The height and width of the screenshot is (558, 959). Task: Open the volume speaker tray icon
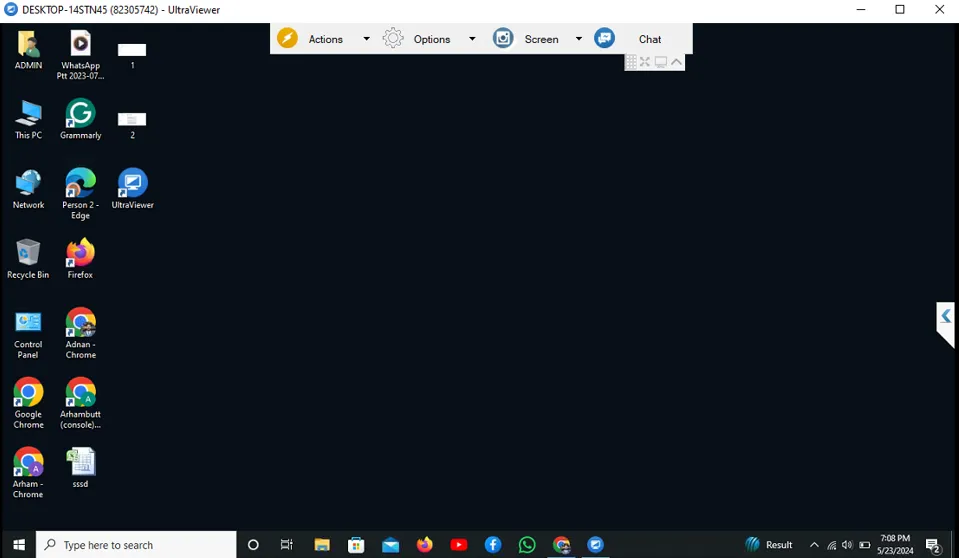tap(847, 545)
